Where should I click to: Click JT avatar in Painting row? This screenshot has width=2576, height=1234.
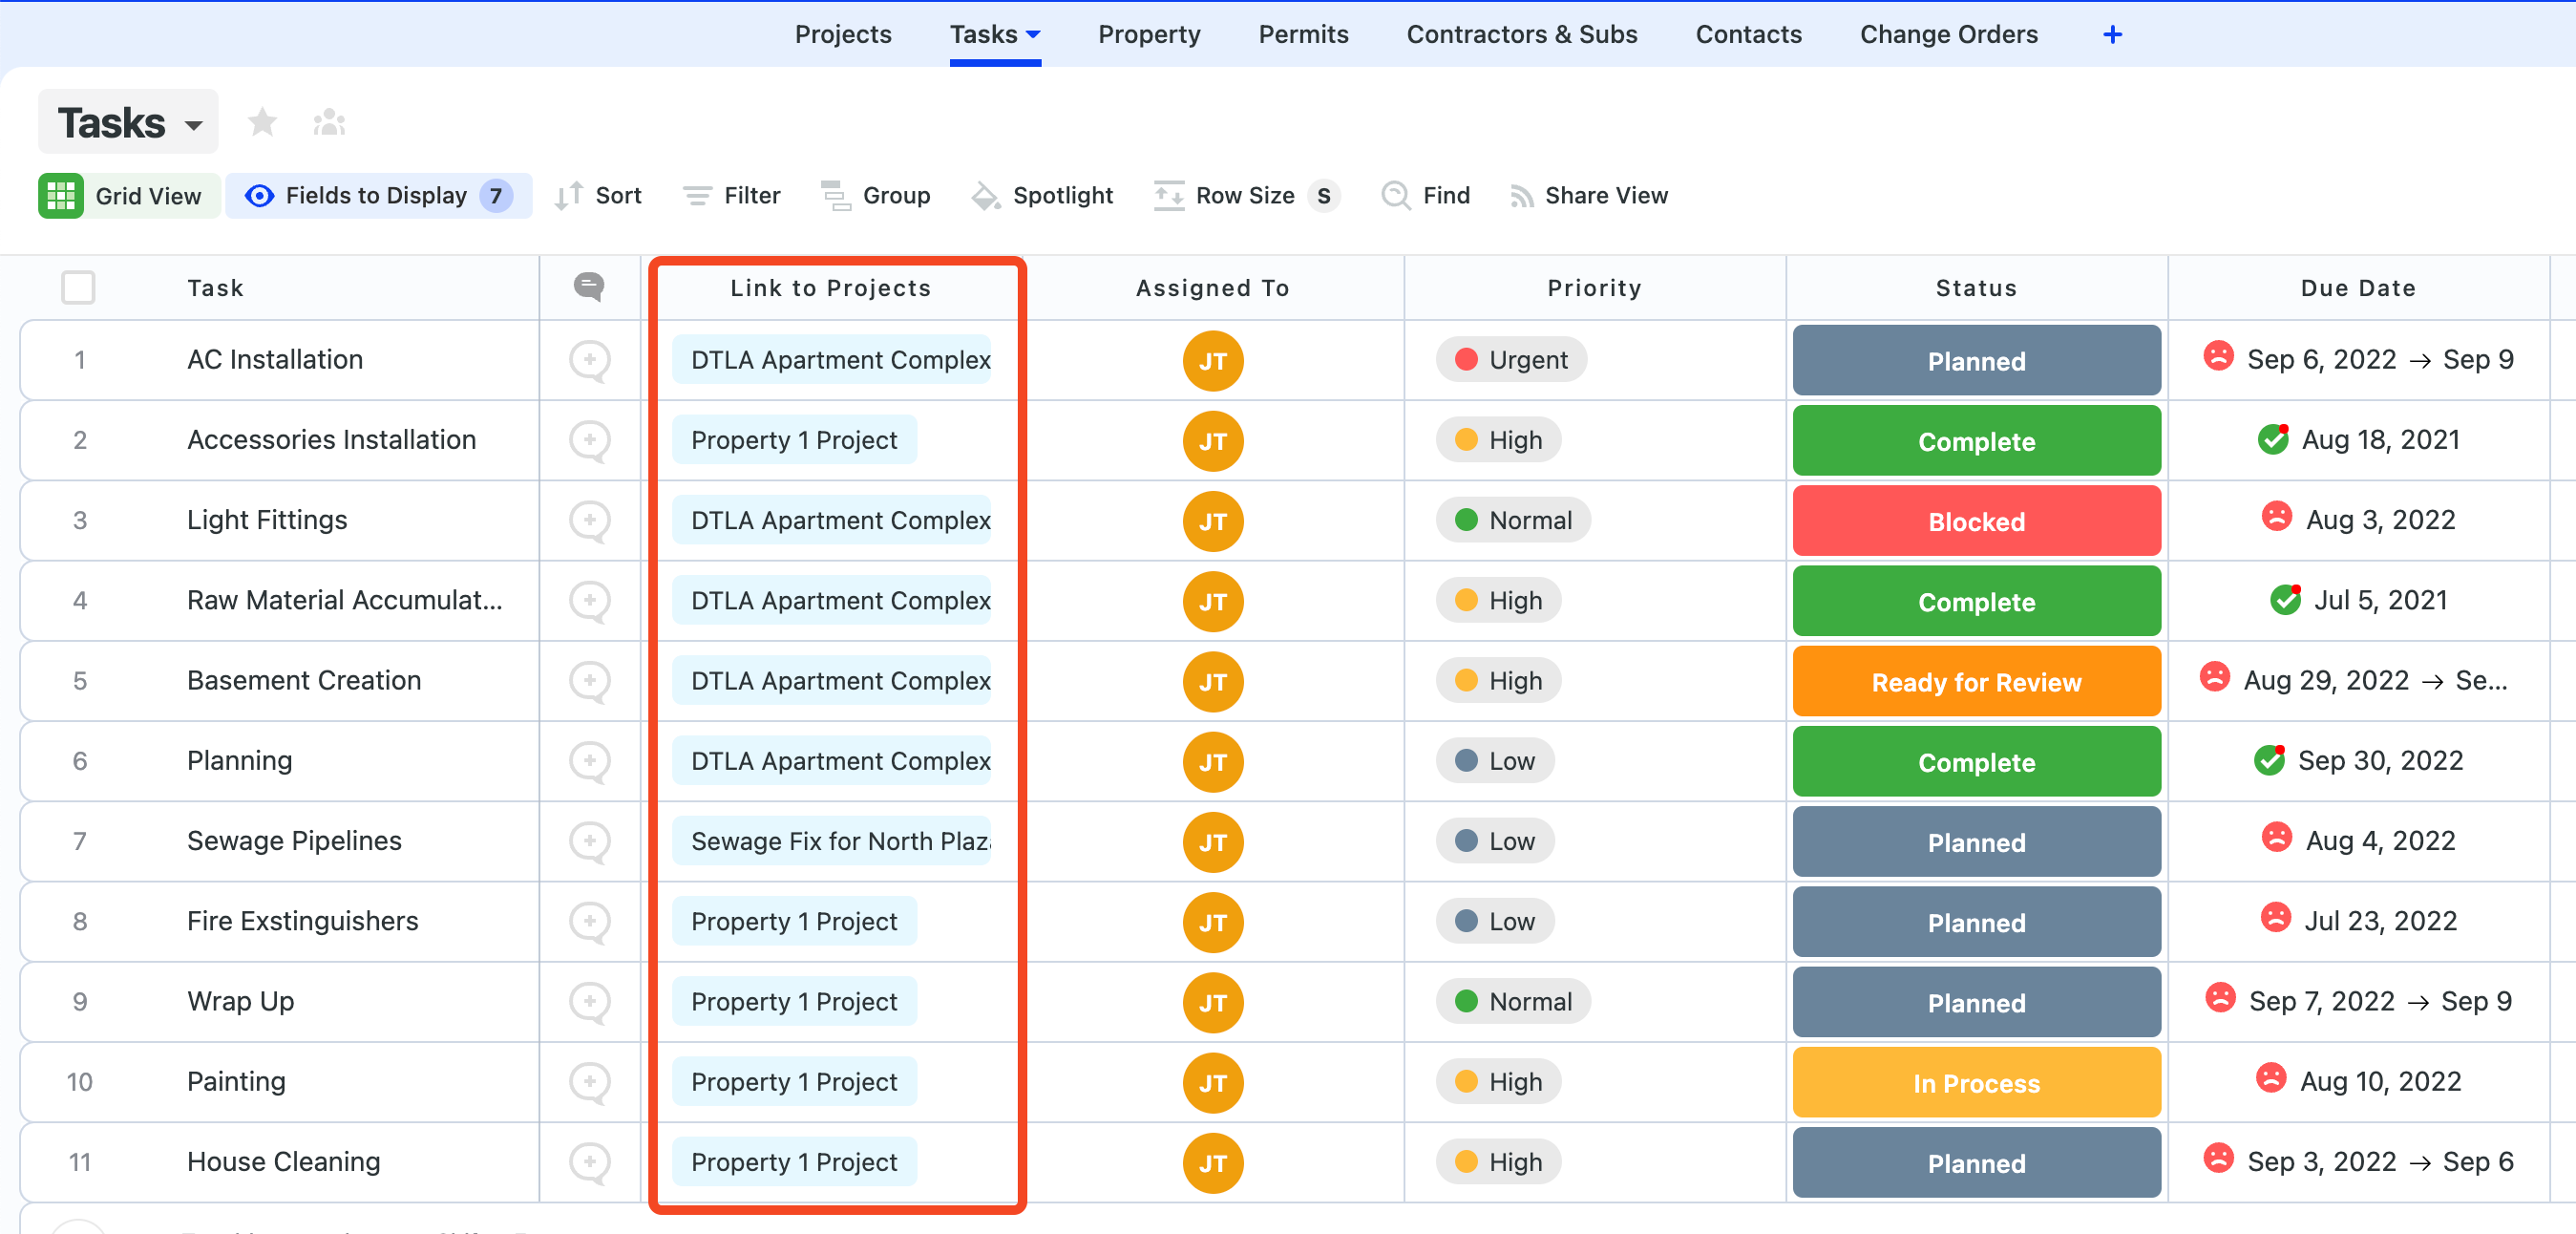1212,1082
